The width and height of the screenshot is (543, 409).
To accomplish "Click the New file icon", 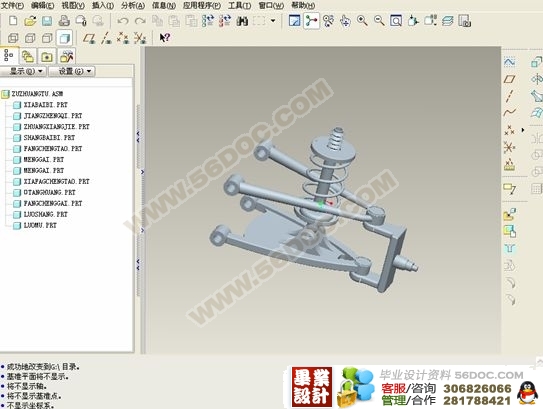I will pyautogui.click(x=13, y=21).
